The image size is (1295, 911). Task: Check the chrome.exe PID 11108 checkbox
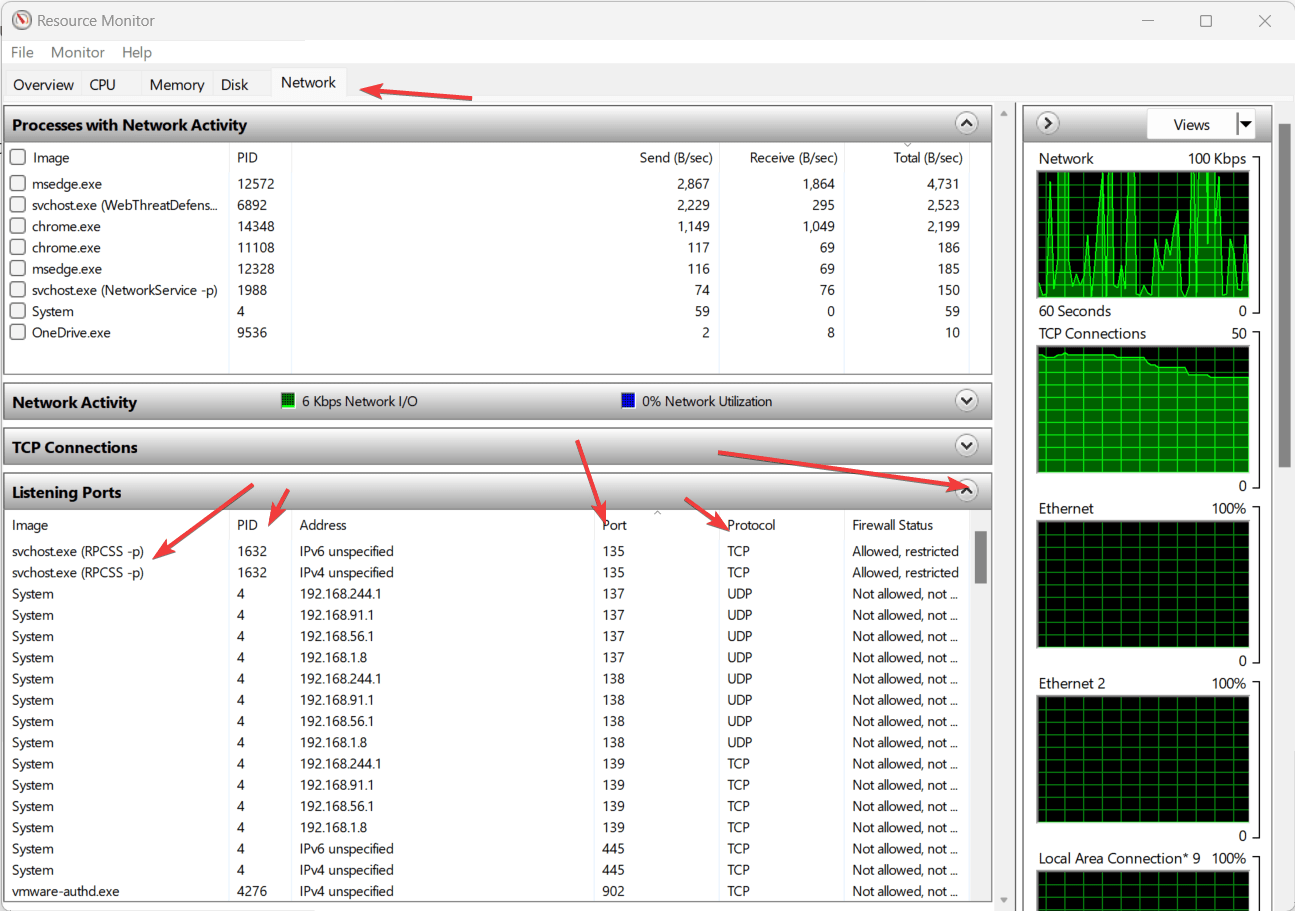pos(18,247)
